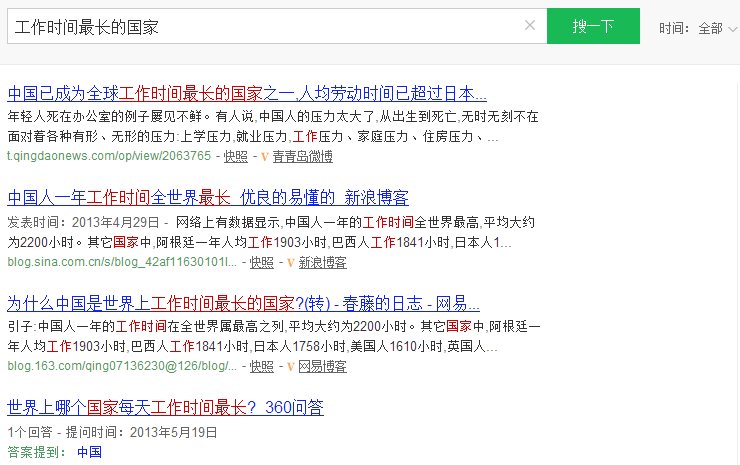740x465 pixels.
Task: Open the 新浪博客 source link
Action: [x=323, y=262]
